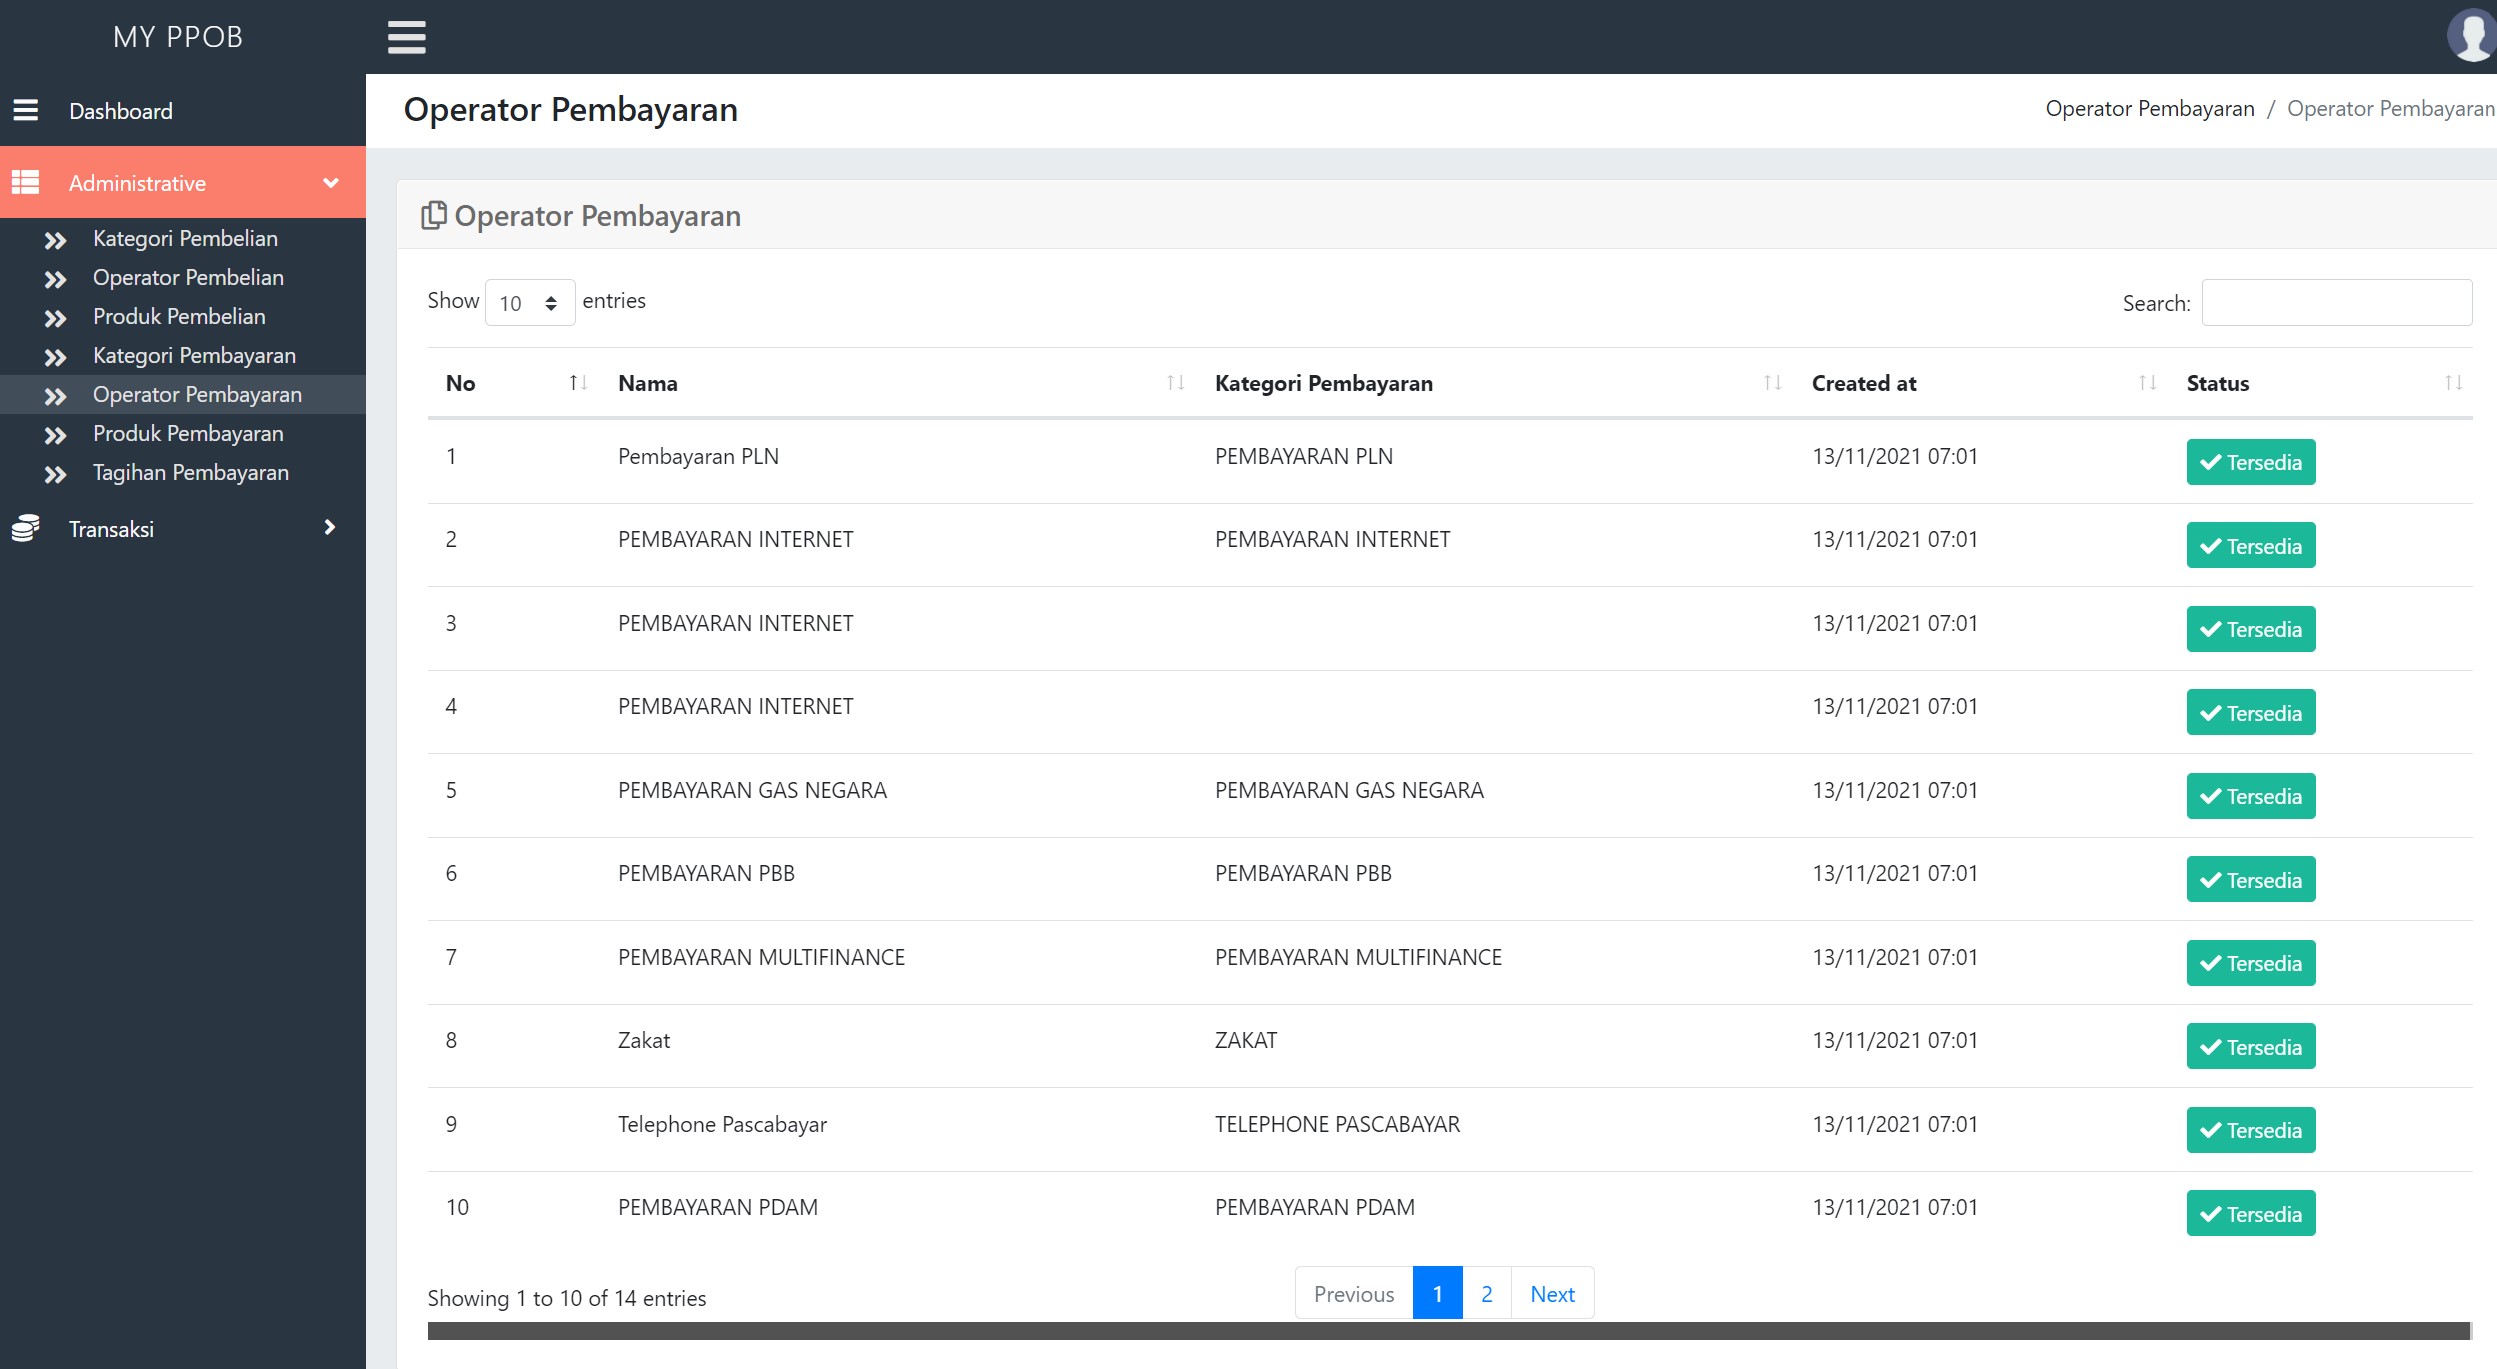Click page 2 pagination button

pos(1487,1293)
